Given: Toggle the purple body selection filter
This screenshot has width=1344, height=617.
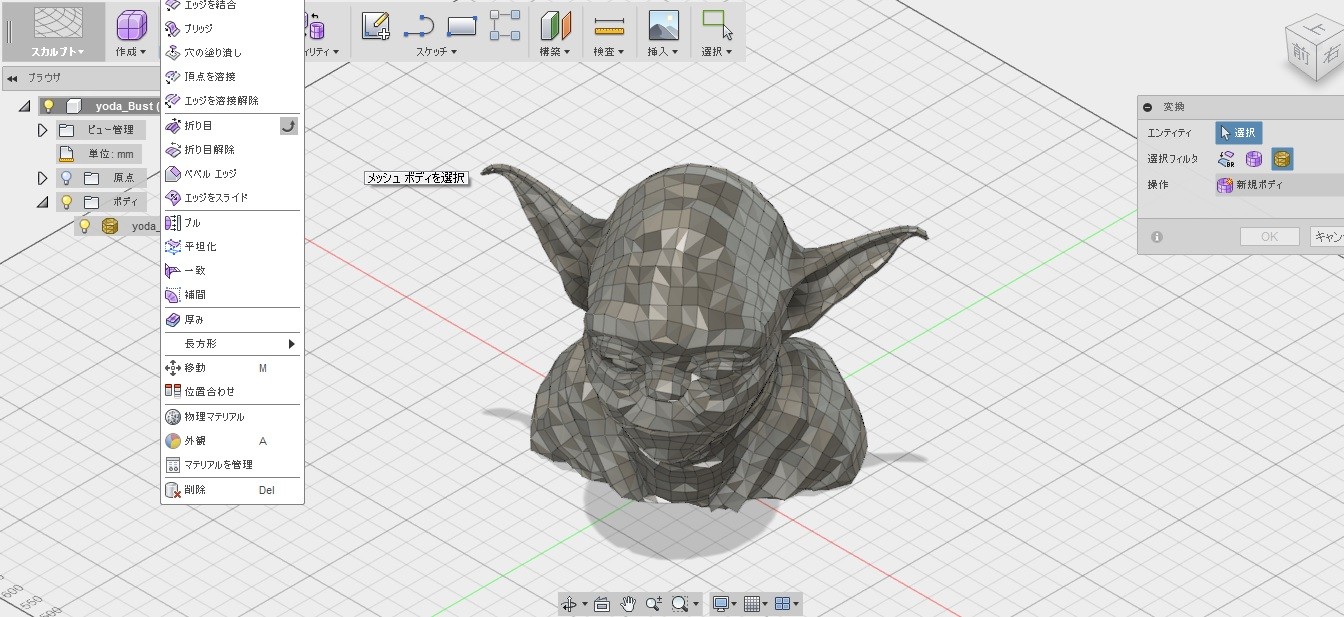Looking at the screenshot, I should [1254, 158].
